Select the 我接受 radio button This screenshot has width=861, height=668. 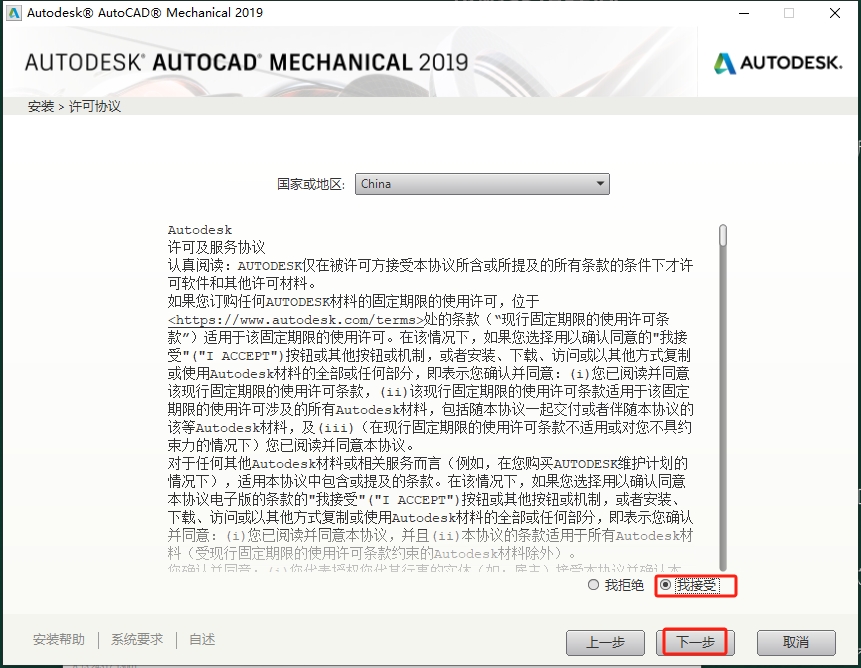[666, 585]
